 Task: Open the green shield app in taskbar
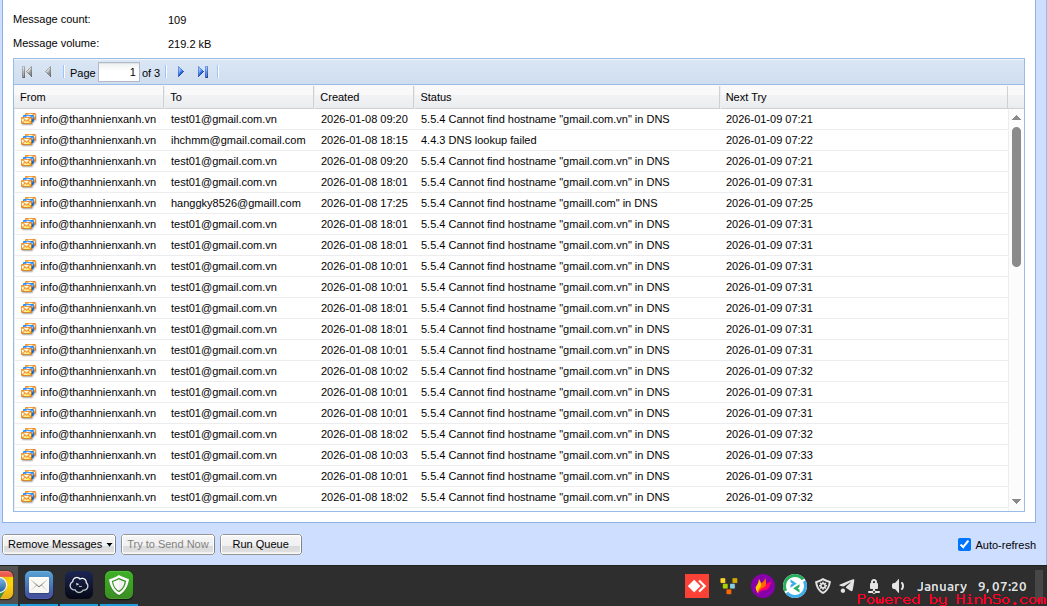pyautogui.click(x=119, y=585)
